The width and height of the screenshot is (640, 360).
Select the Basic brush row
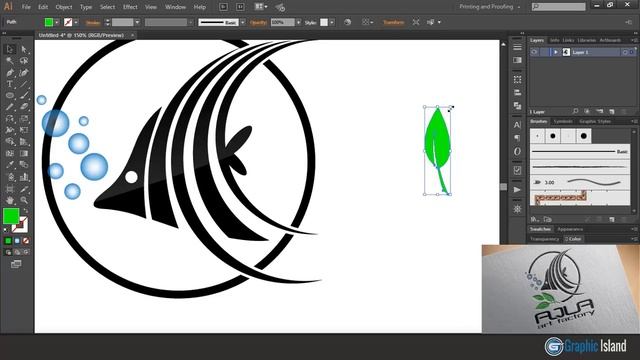point(580,151)
